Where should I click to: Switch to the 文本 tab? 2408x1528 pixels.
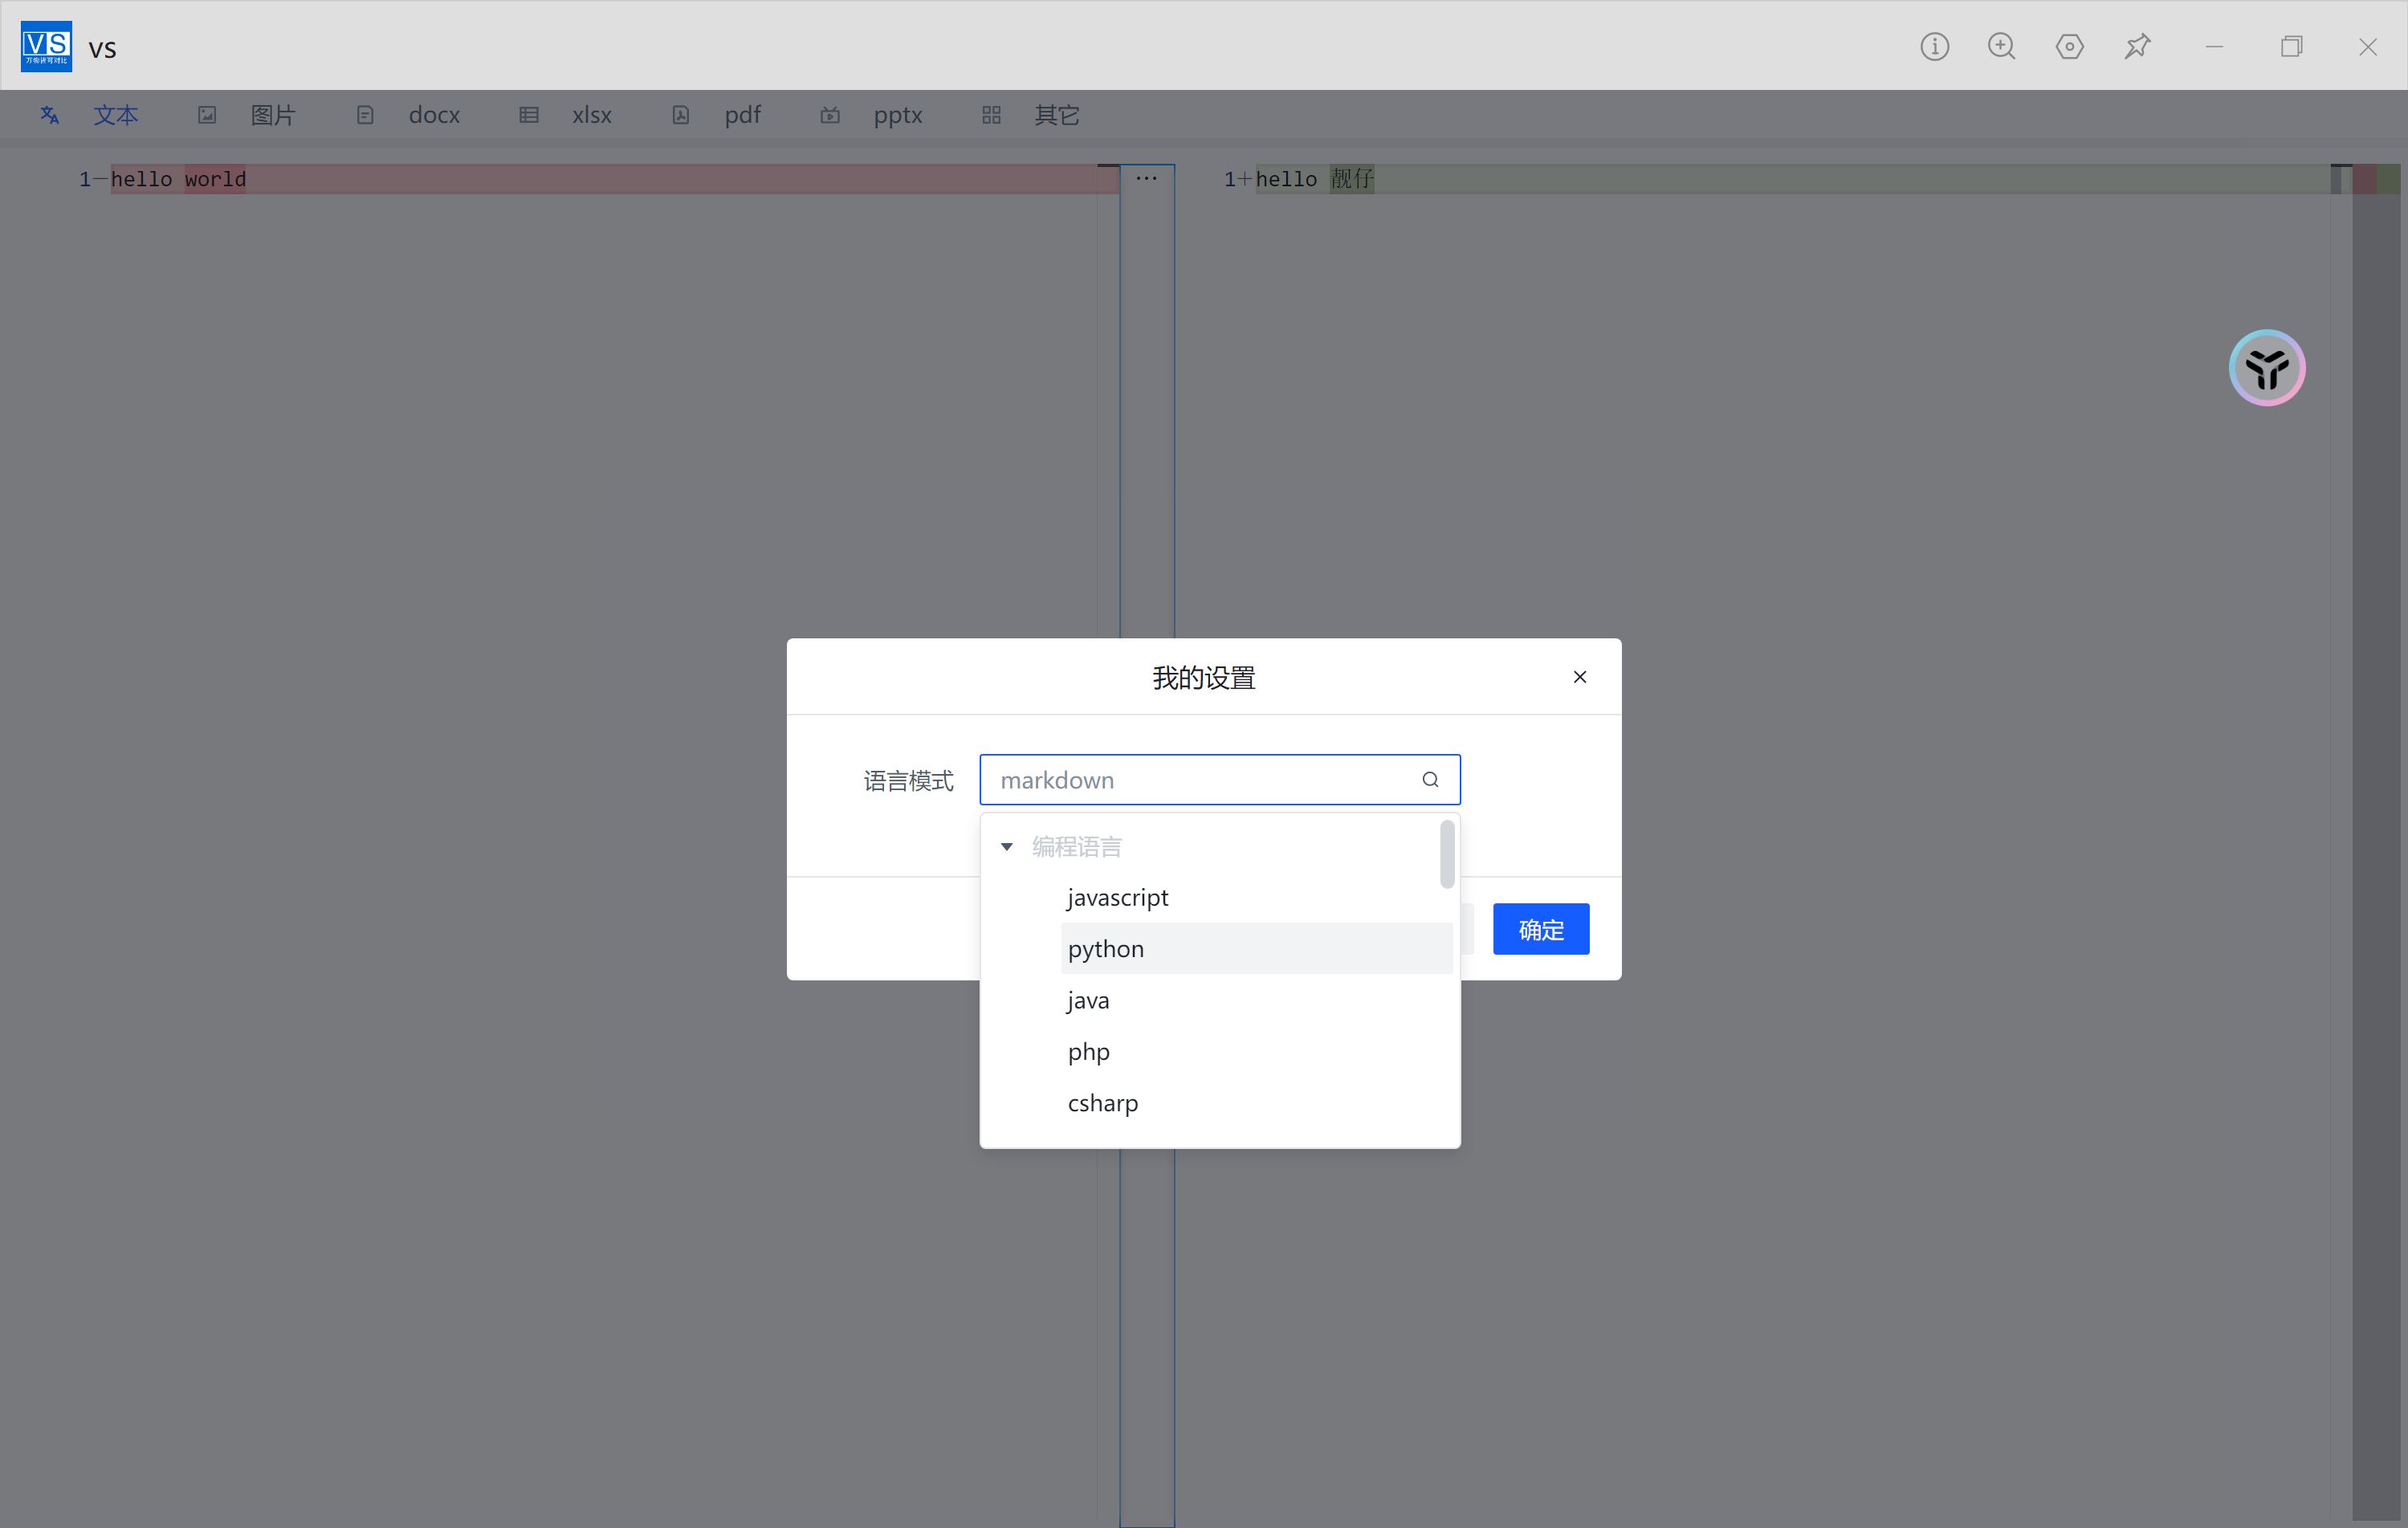pos(116,115)
